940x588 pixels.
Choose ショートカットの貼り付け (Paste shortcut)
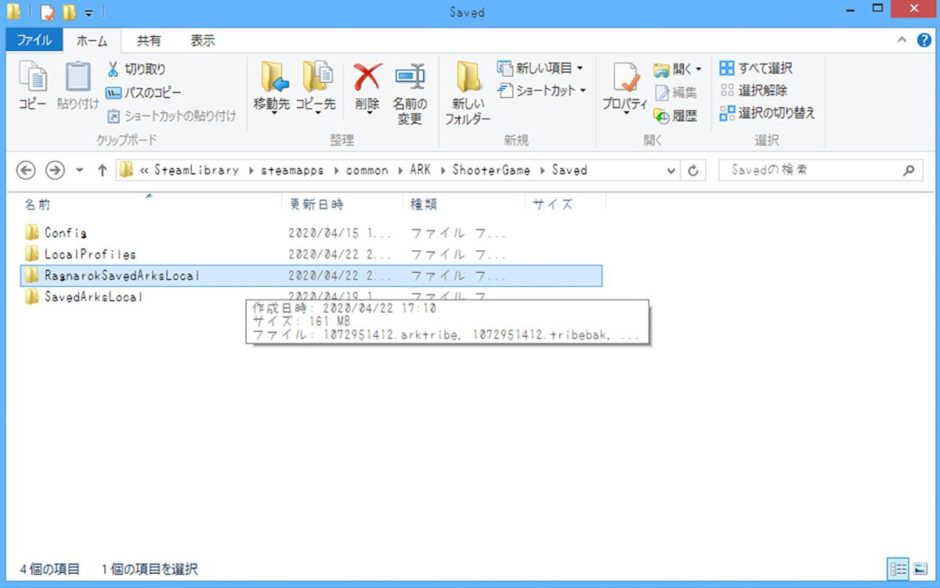click(x=171, y=116)
